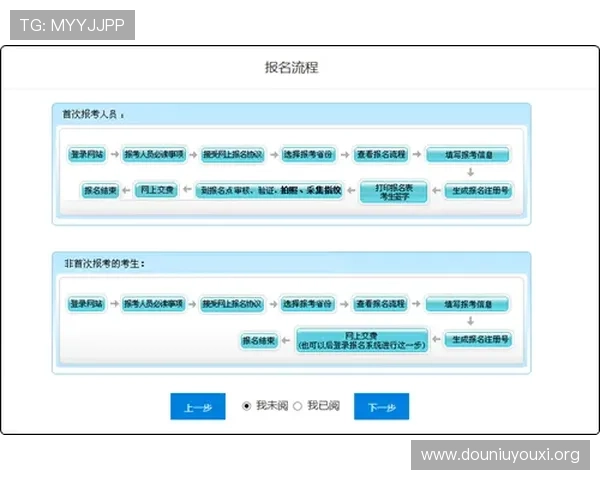Select the 我未阅 radio button
This screenshot has height=480, width=600.
[x=247, y=406]
